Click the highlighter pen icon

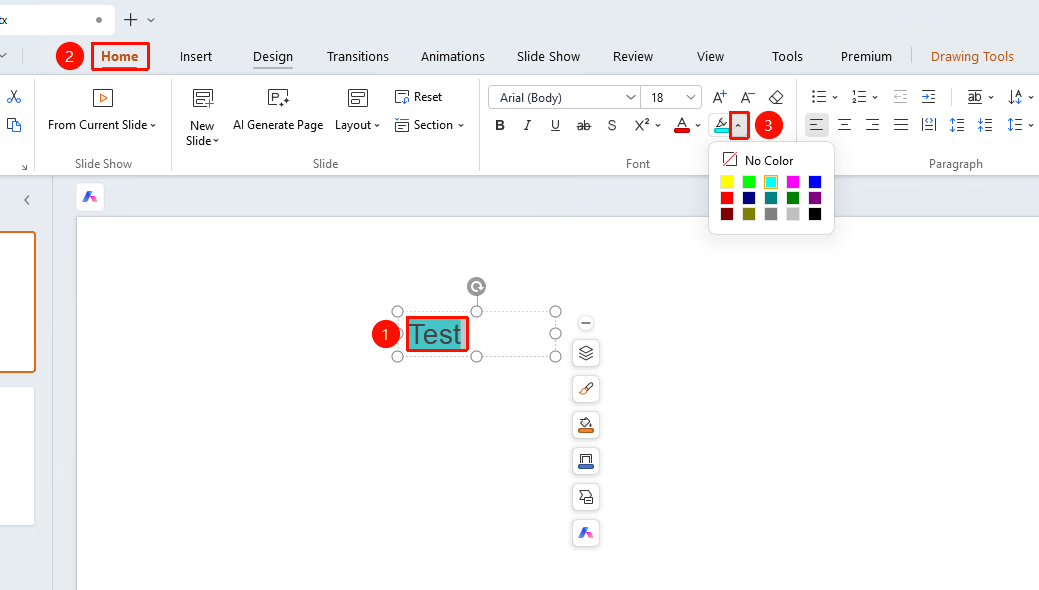pos(721,125)
